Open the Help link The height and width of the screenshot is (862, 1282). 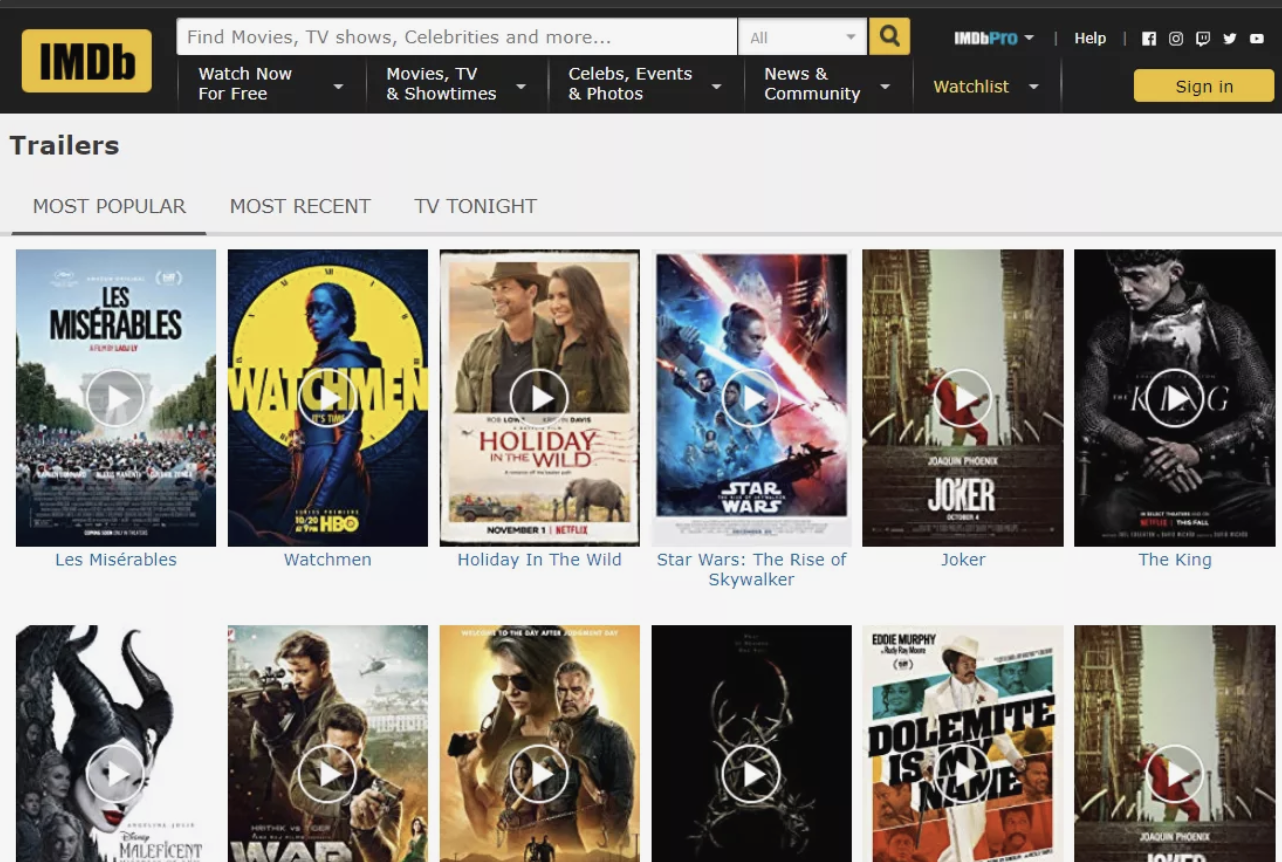(1090, 38)
